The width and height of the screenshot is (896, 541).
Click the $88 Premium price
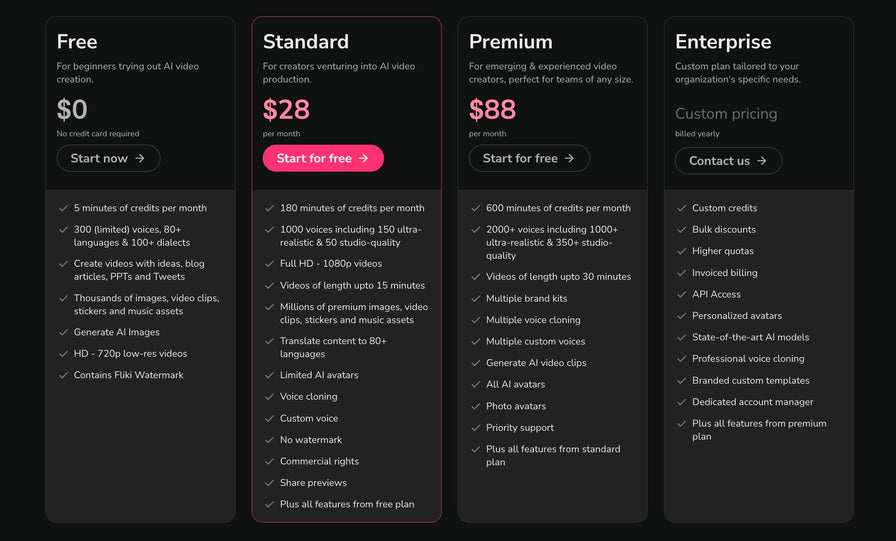[x=492, y=109]
